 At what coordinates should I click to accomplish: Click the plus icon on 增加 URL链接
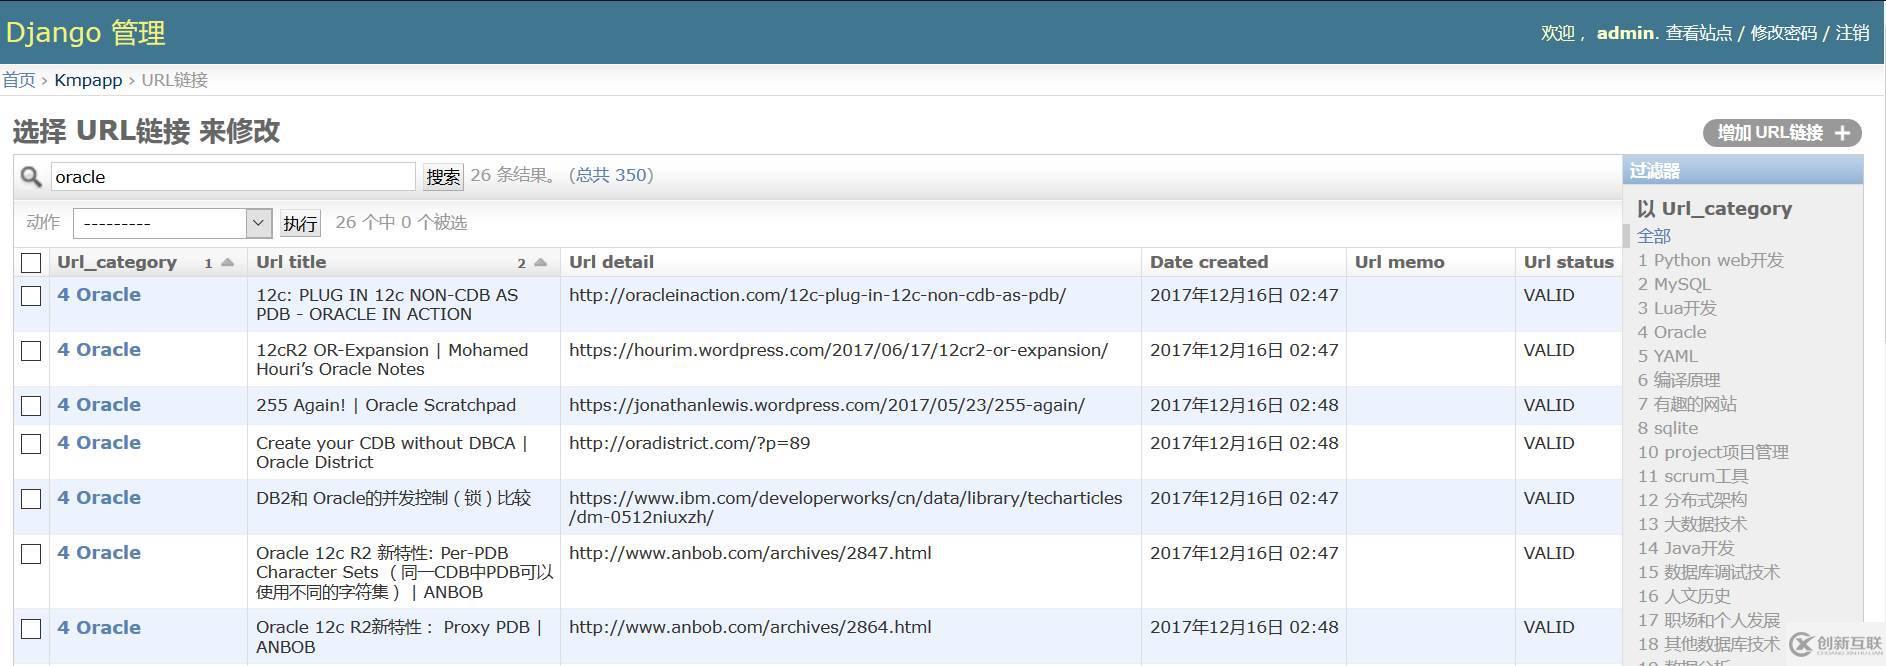[1843, 133]
